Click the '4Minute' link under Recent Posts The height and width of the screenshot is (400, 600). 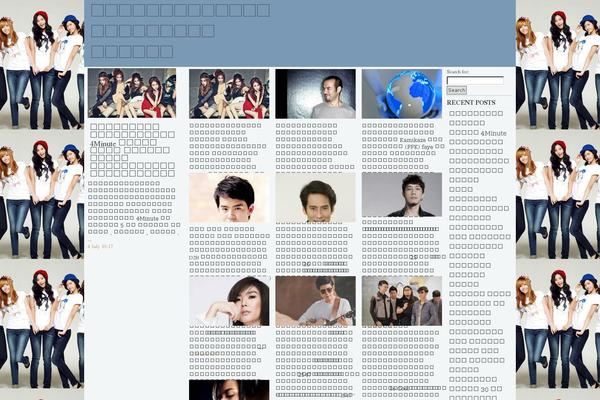coord(494,133)
